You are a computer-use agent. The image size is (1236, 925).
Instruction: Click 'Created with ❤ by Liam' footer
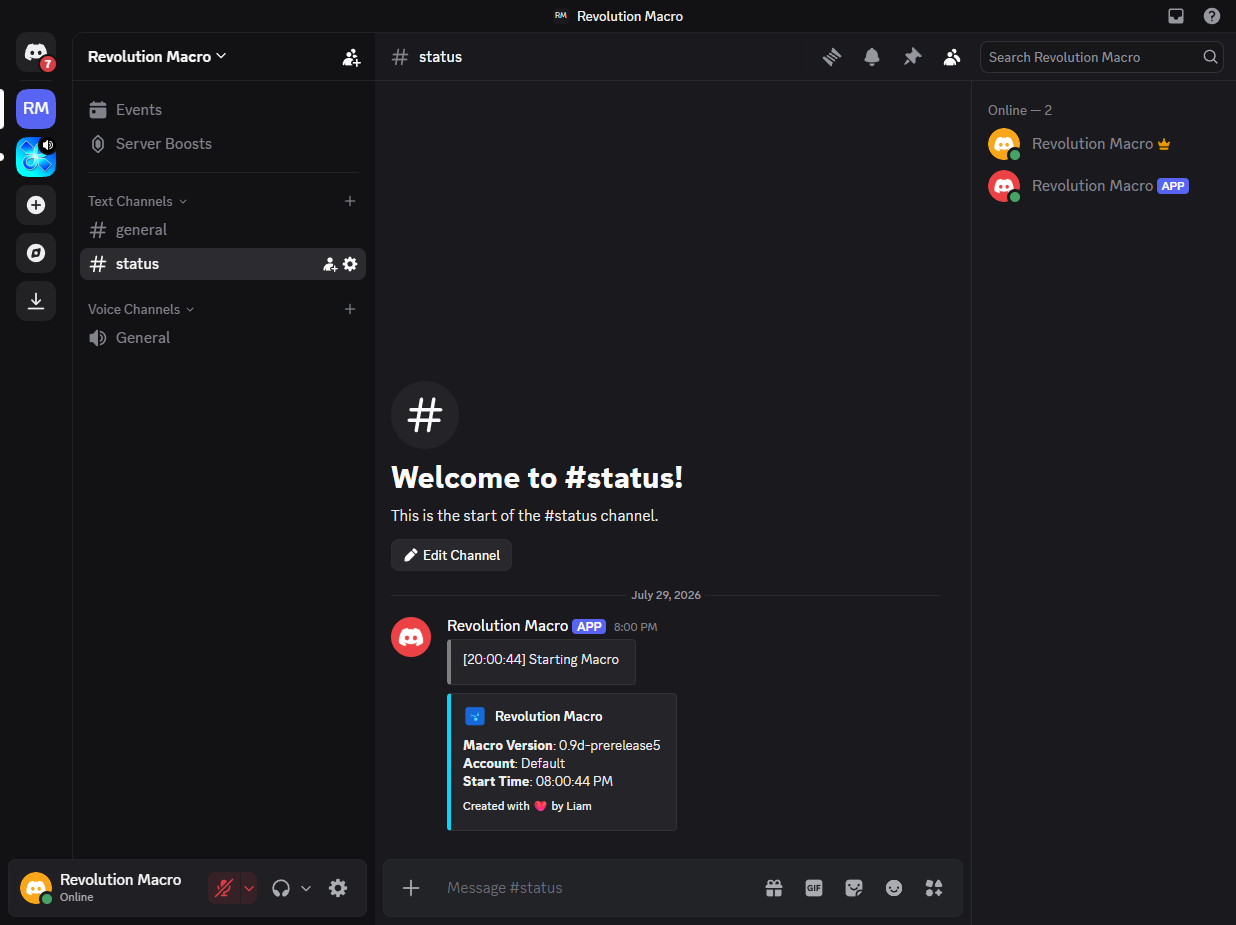pyautogui.click(x=527, y=806)
